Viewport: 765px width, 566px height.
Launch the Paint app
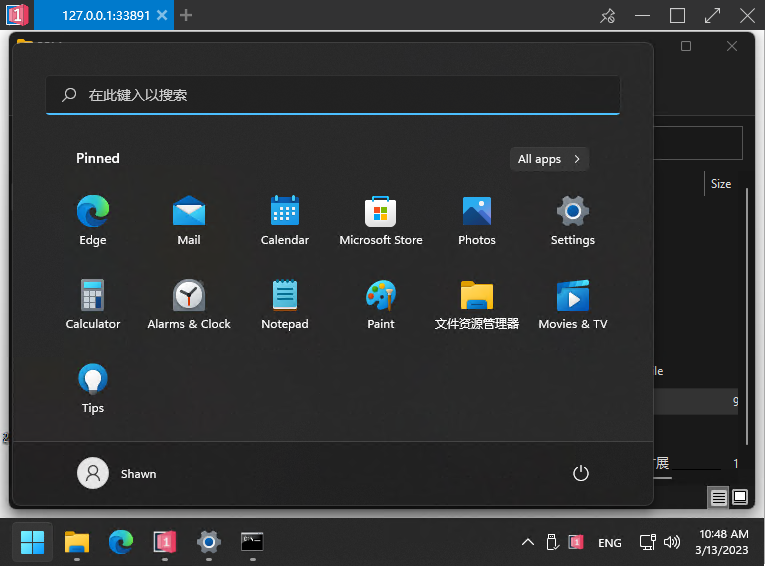[x=381, y=304]
